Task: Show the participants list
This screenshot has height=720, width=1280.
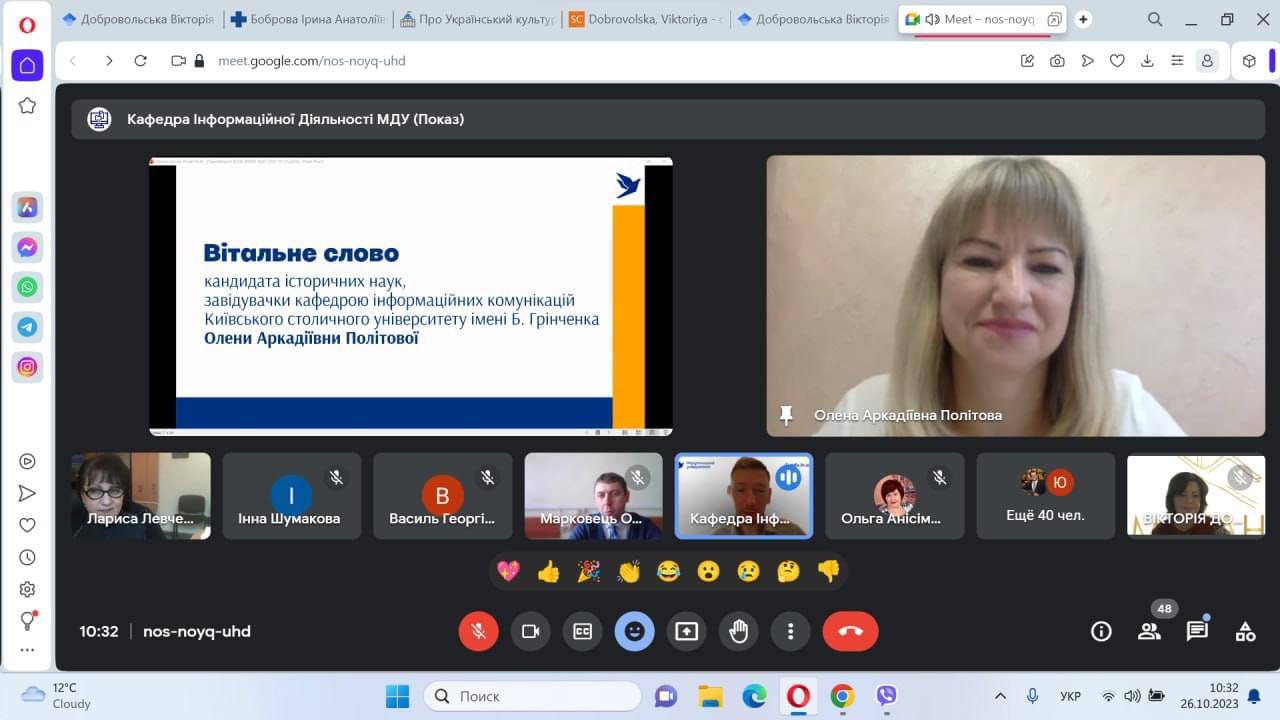Action: pyautogui.click(x=1149, y=631)
